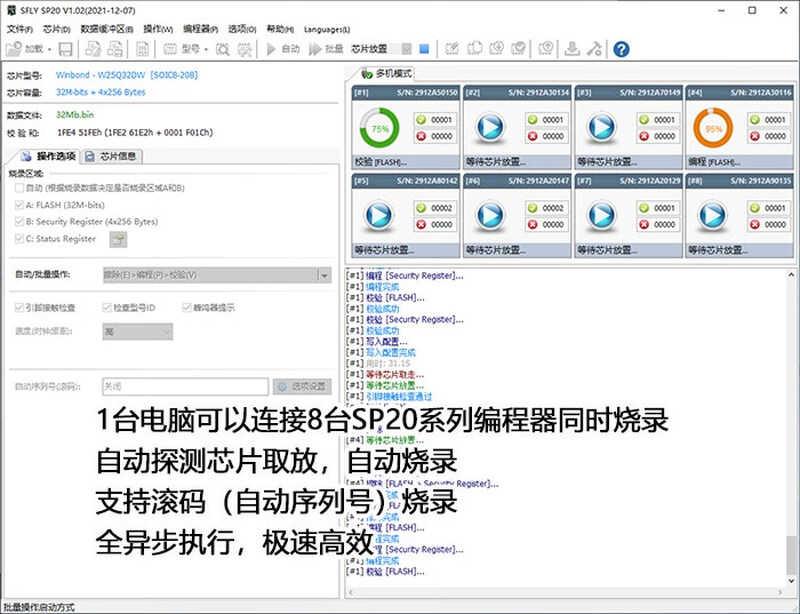Viewport: 800px width, 614px height.
Task: Click the blue help question mark icon
Action: (x=621, y=49)
